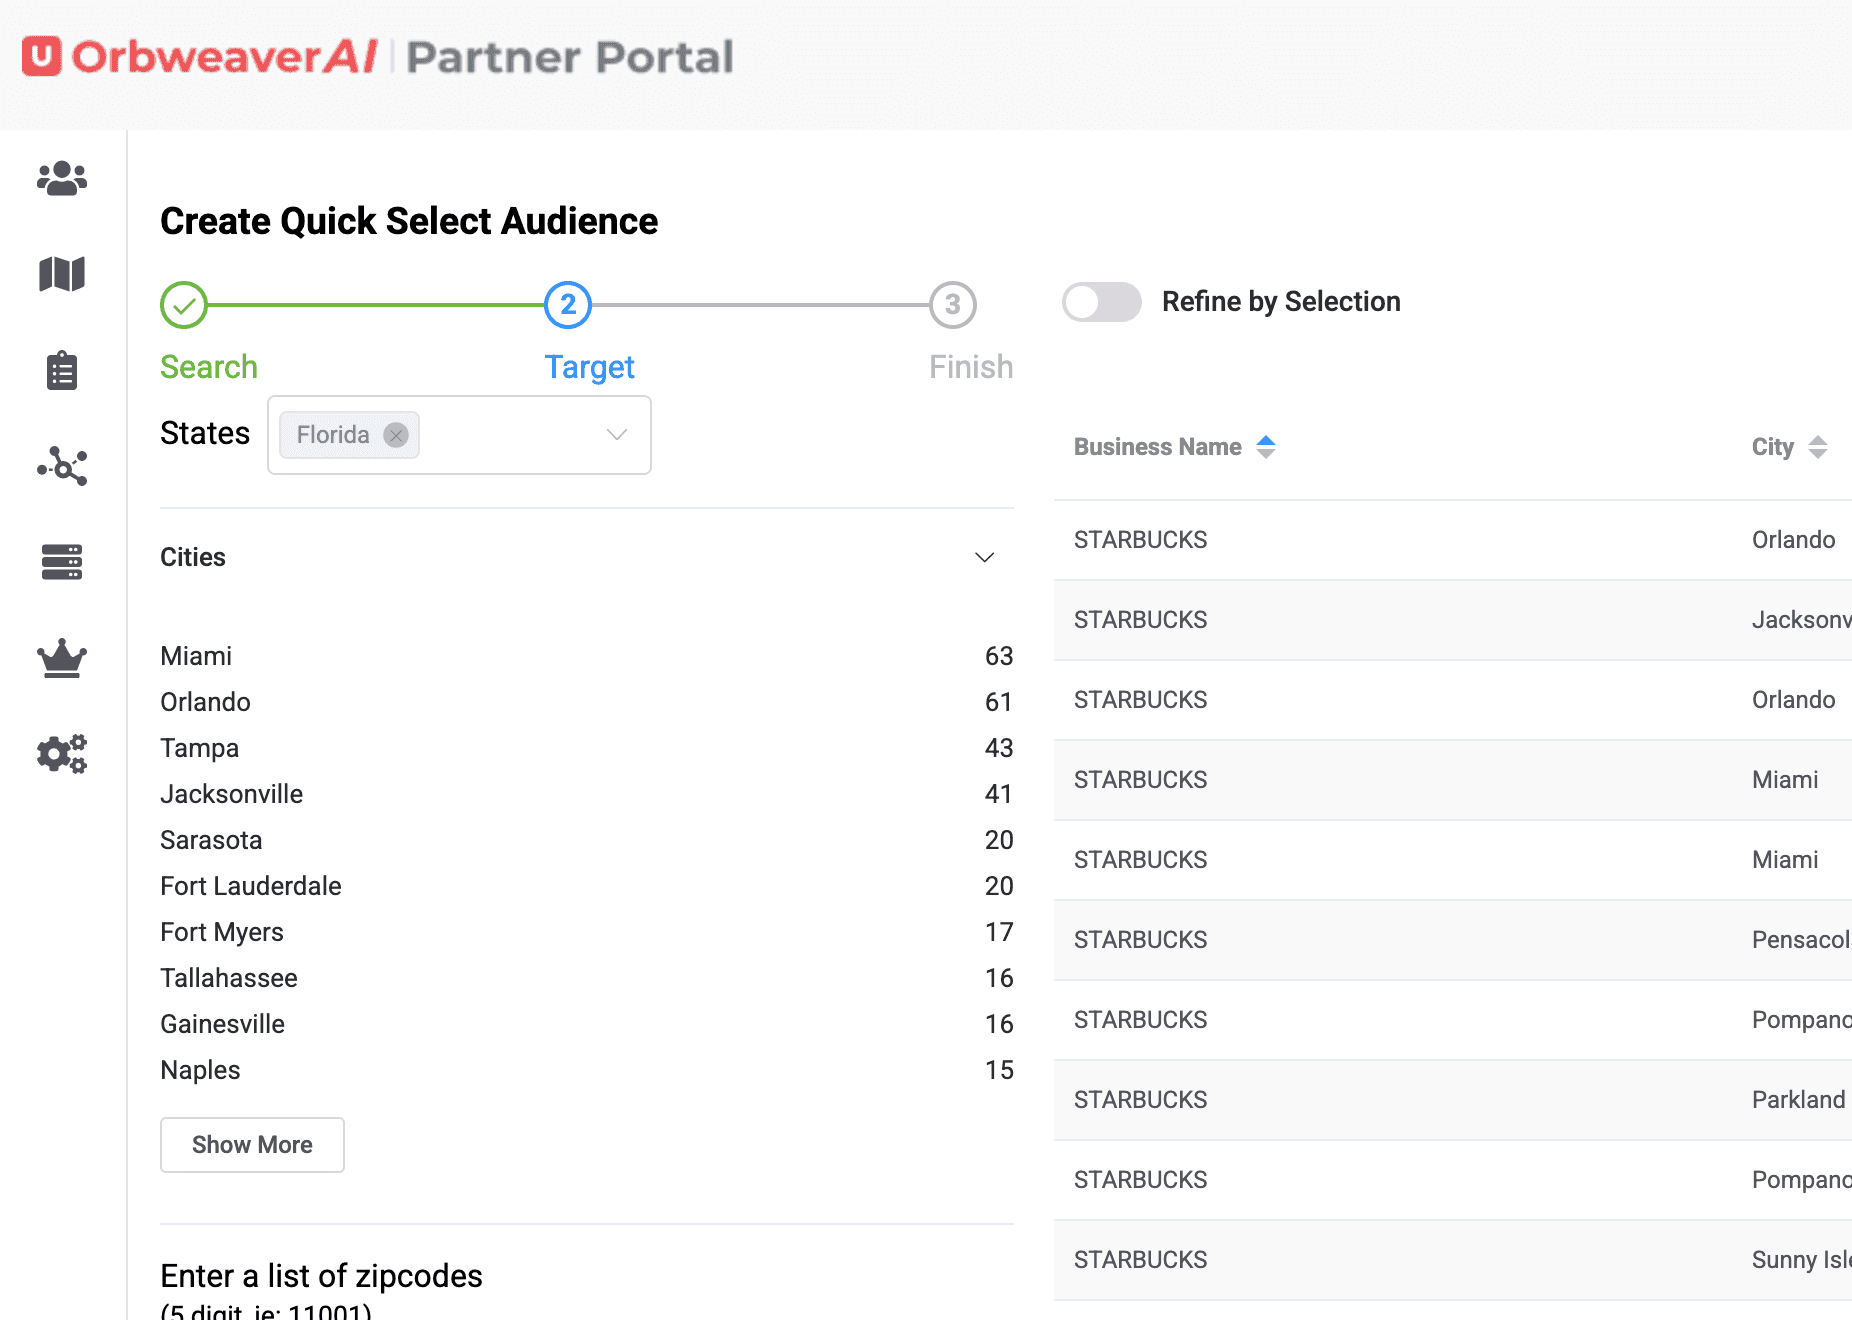The image size is (1852, 1320).
Task: Open the States dropdown arrow
Action: (x=617, y=435)
